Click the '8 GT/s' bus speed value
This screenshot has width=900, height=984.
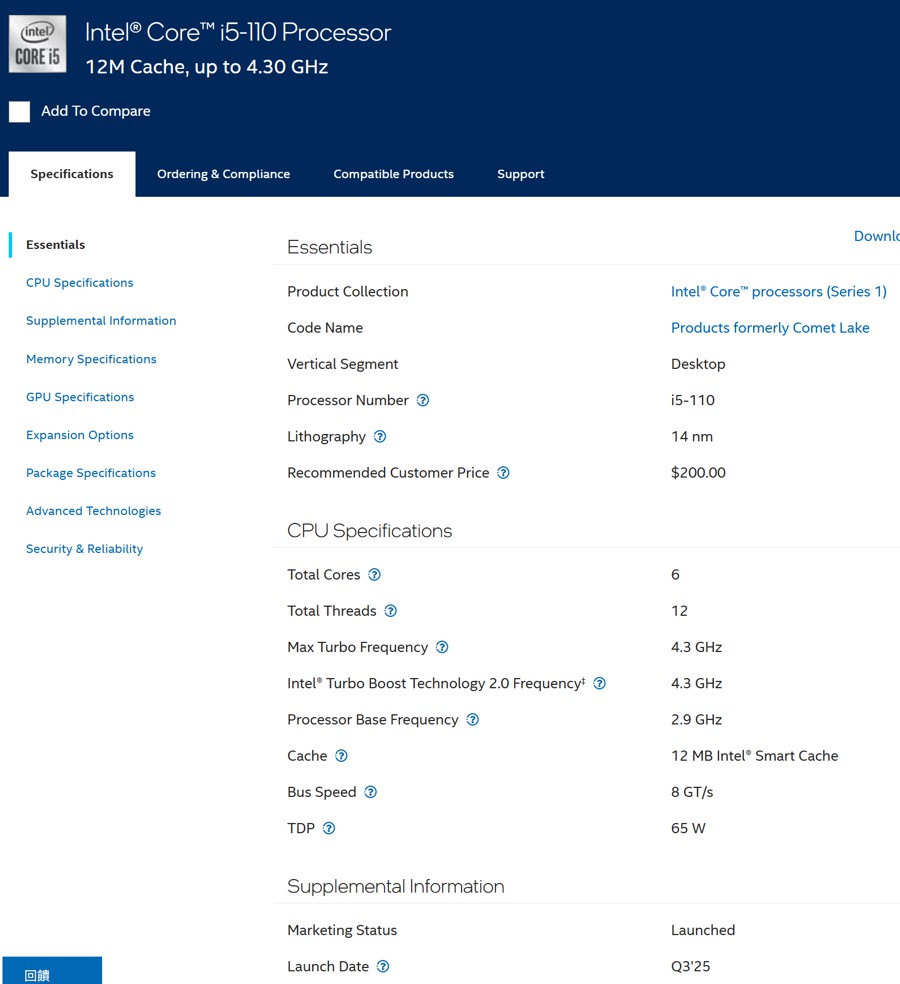692,792
